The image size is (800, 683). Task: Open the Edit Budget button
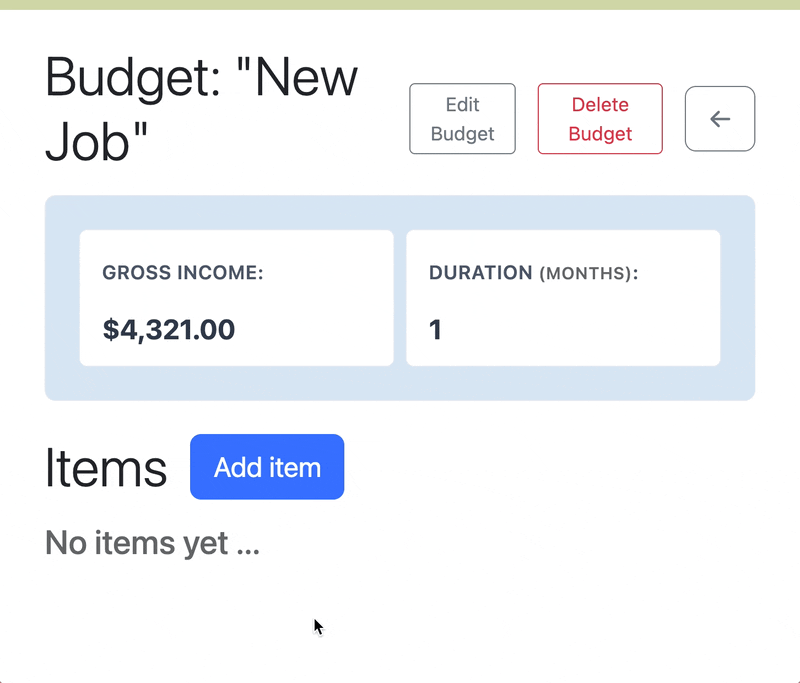click(x=462, y=118)
